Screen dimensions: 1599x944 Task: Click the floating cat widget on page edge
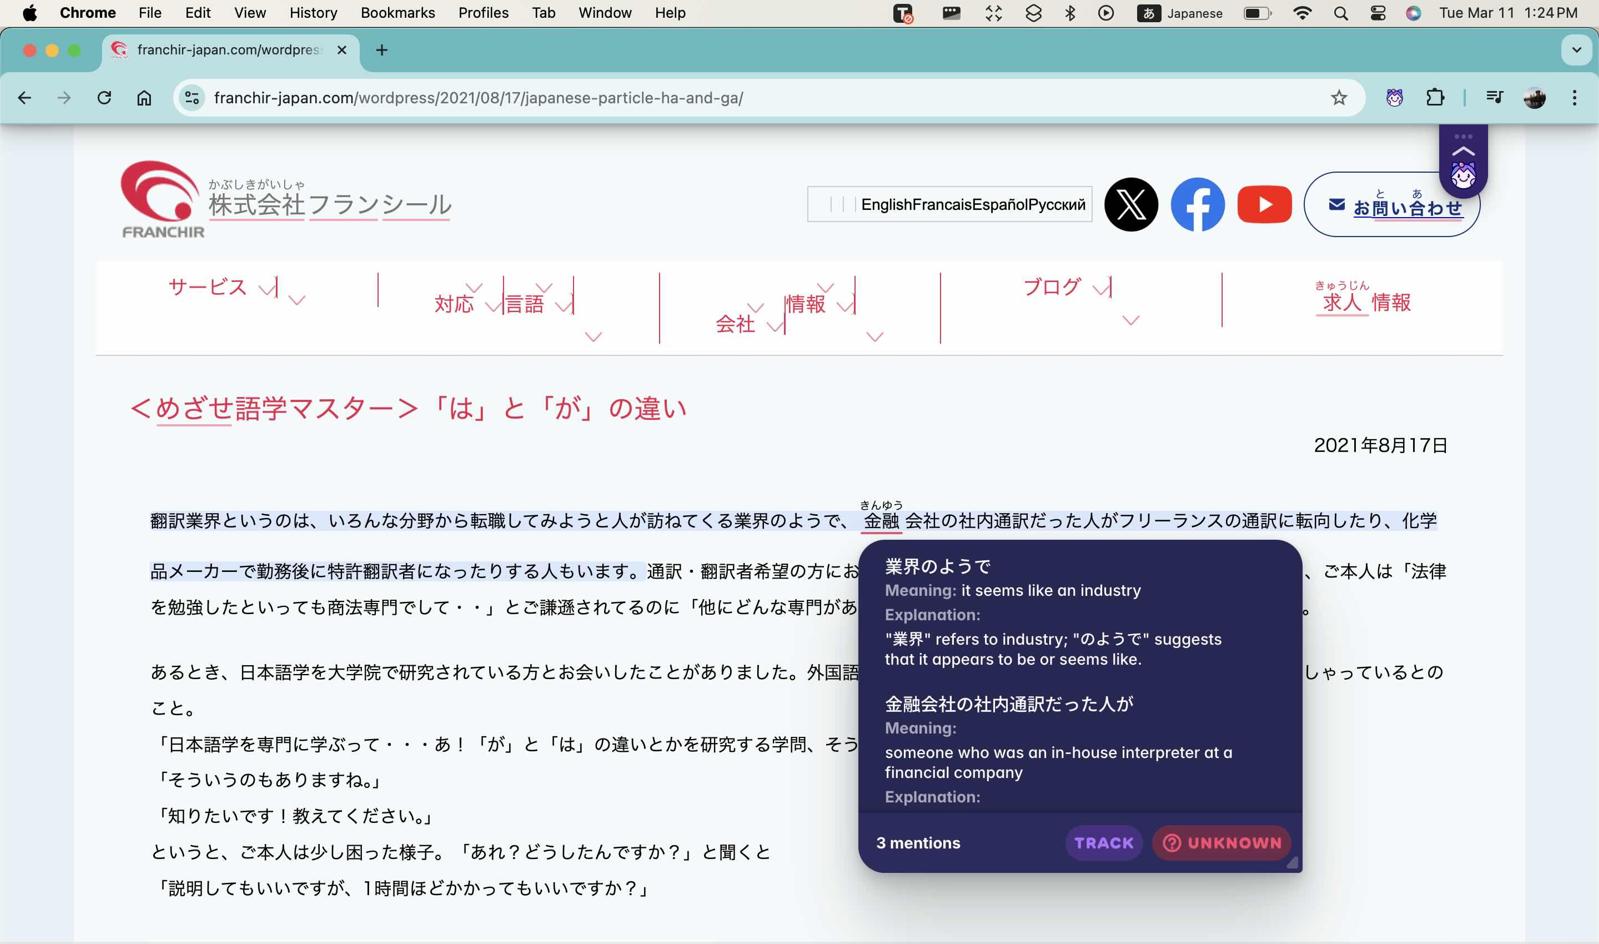coord(1463,176)
